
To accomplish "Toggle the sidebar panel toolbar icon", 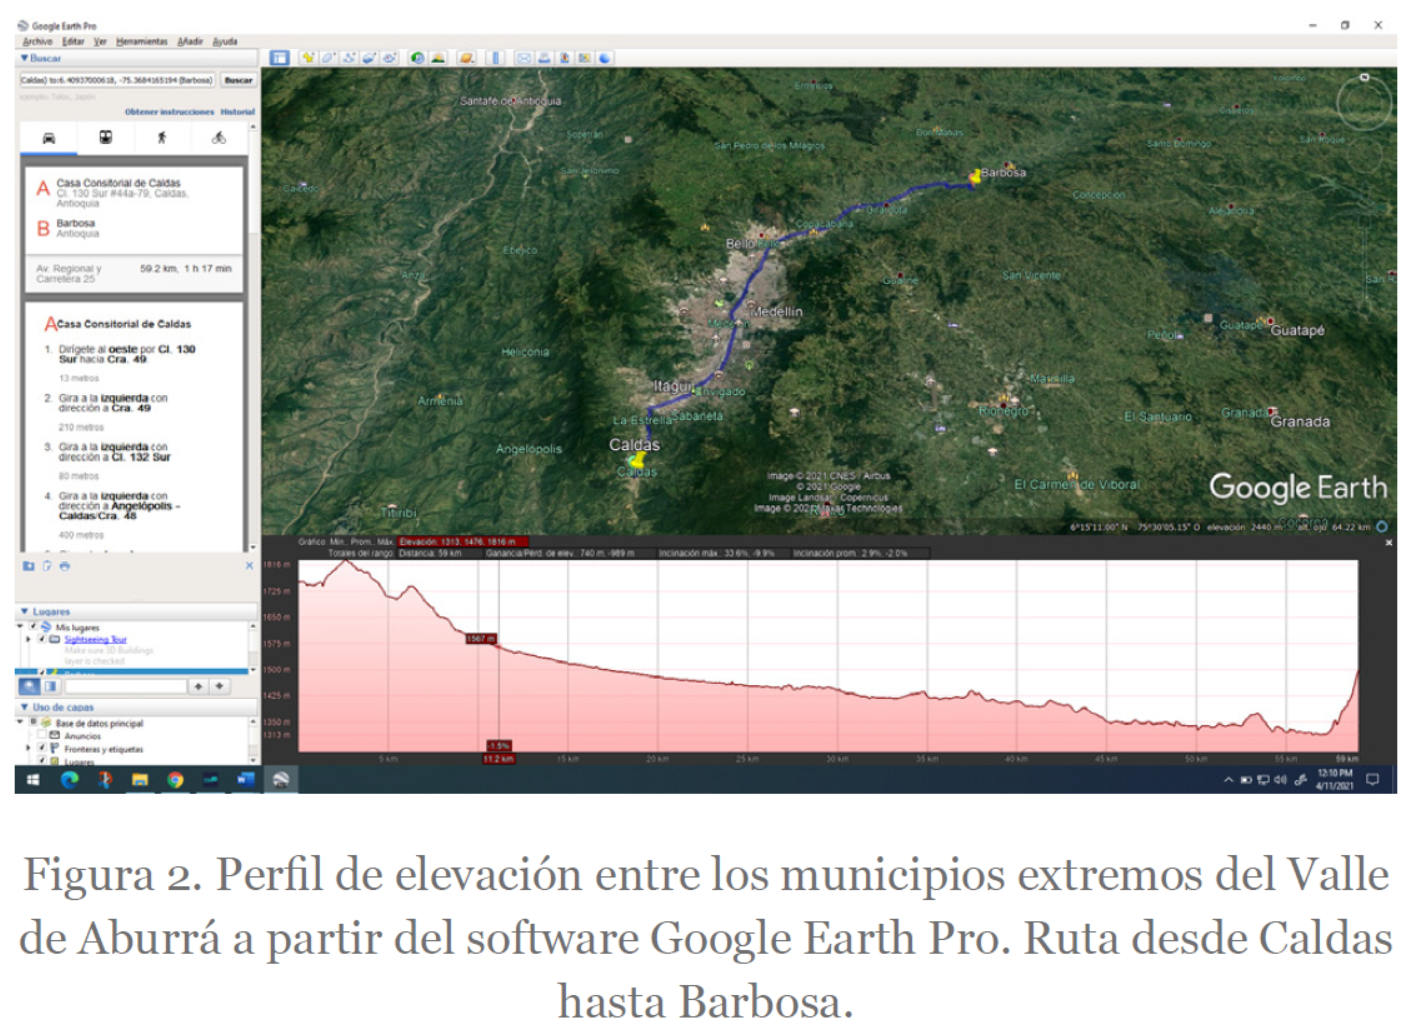I will coord(280,58).
